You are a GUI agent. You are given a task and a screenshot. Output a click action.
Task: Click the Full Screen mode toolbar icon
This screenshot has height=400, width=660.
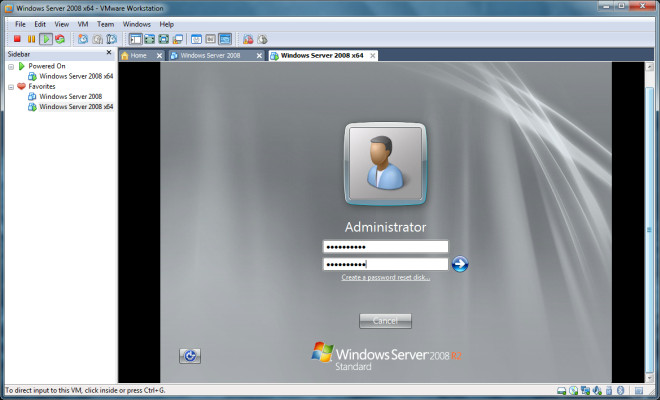(x=163, y=39)
